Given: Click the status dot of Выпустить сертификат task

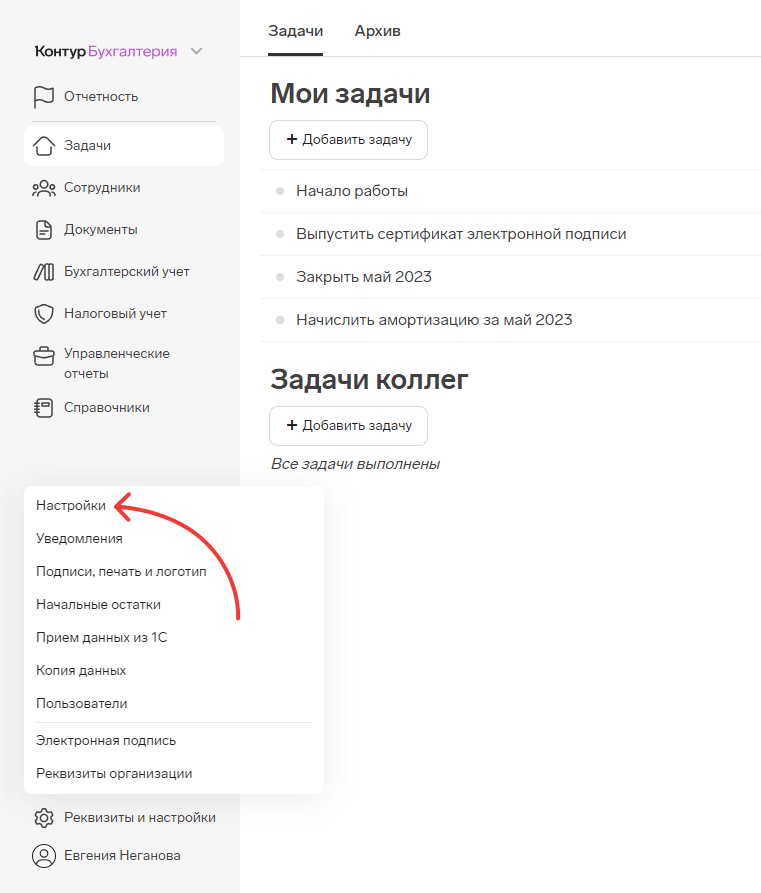Looking at the screenshot, I should (280, 234).
